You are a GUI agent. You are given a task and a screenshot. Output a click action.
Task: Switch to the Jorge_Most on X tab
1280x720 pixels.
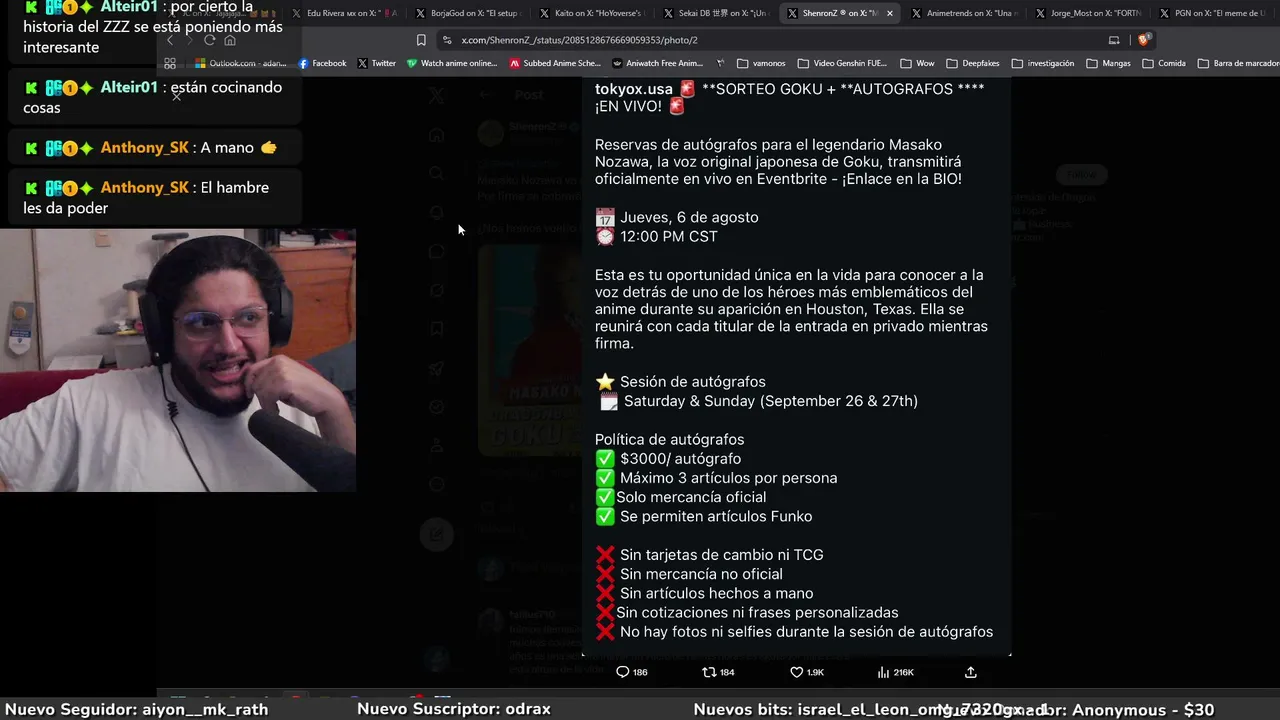(x=1088, y=14)
